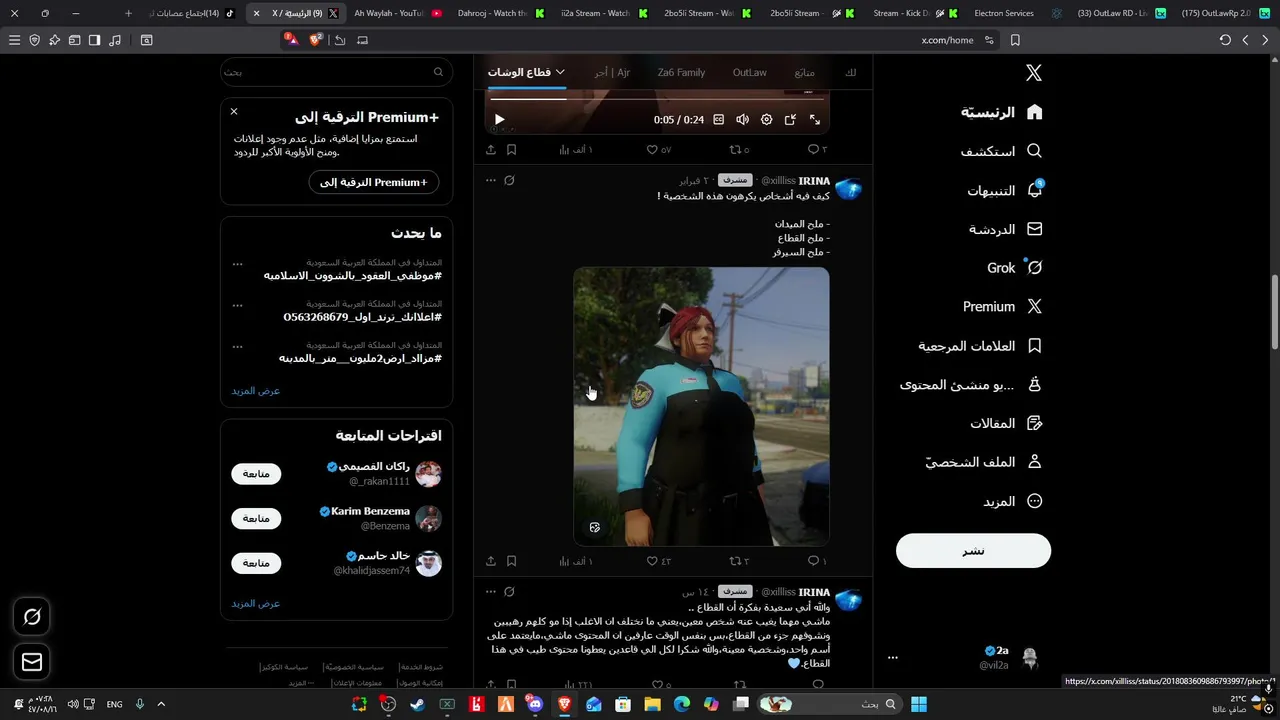Open Bookmarks (العلامات المرجعية)
This screenshot has width=1280, height=720.
pyautogui.click(x=980, y=346)
